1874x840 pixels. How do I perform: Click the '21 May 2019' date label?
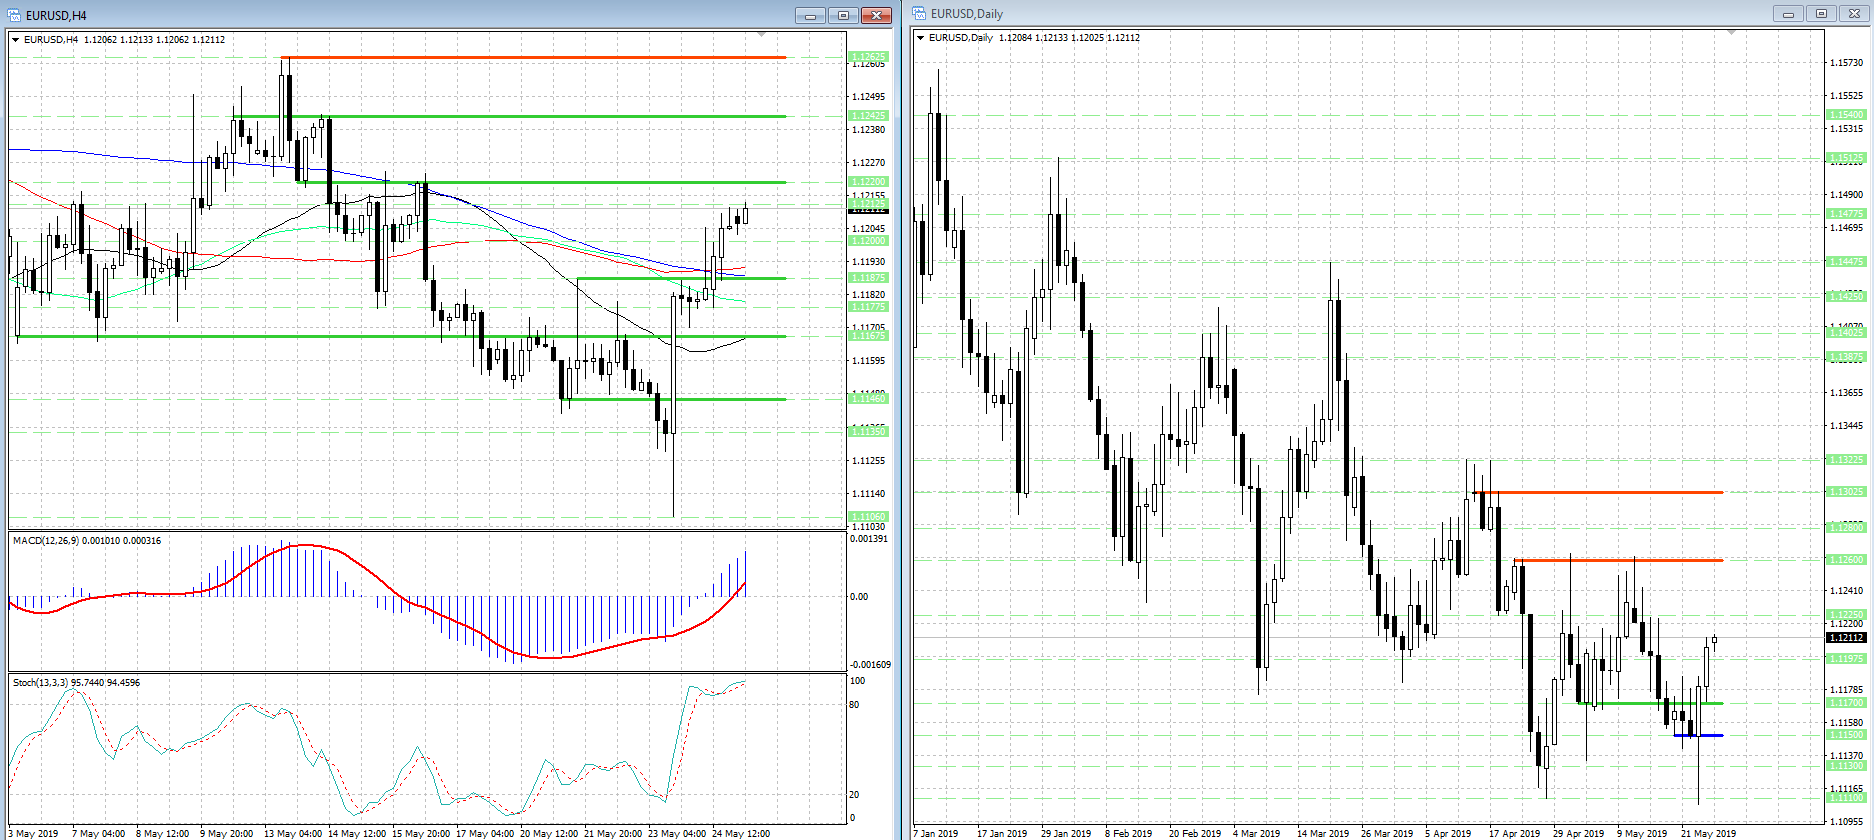[1709, 834]
